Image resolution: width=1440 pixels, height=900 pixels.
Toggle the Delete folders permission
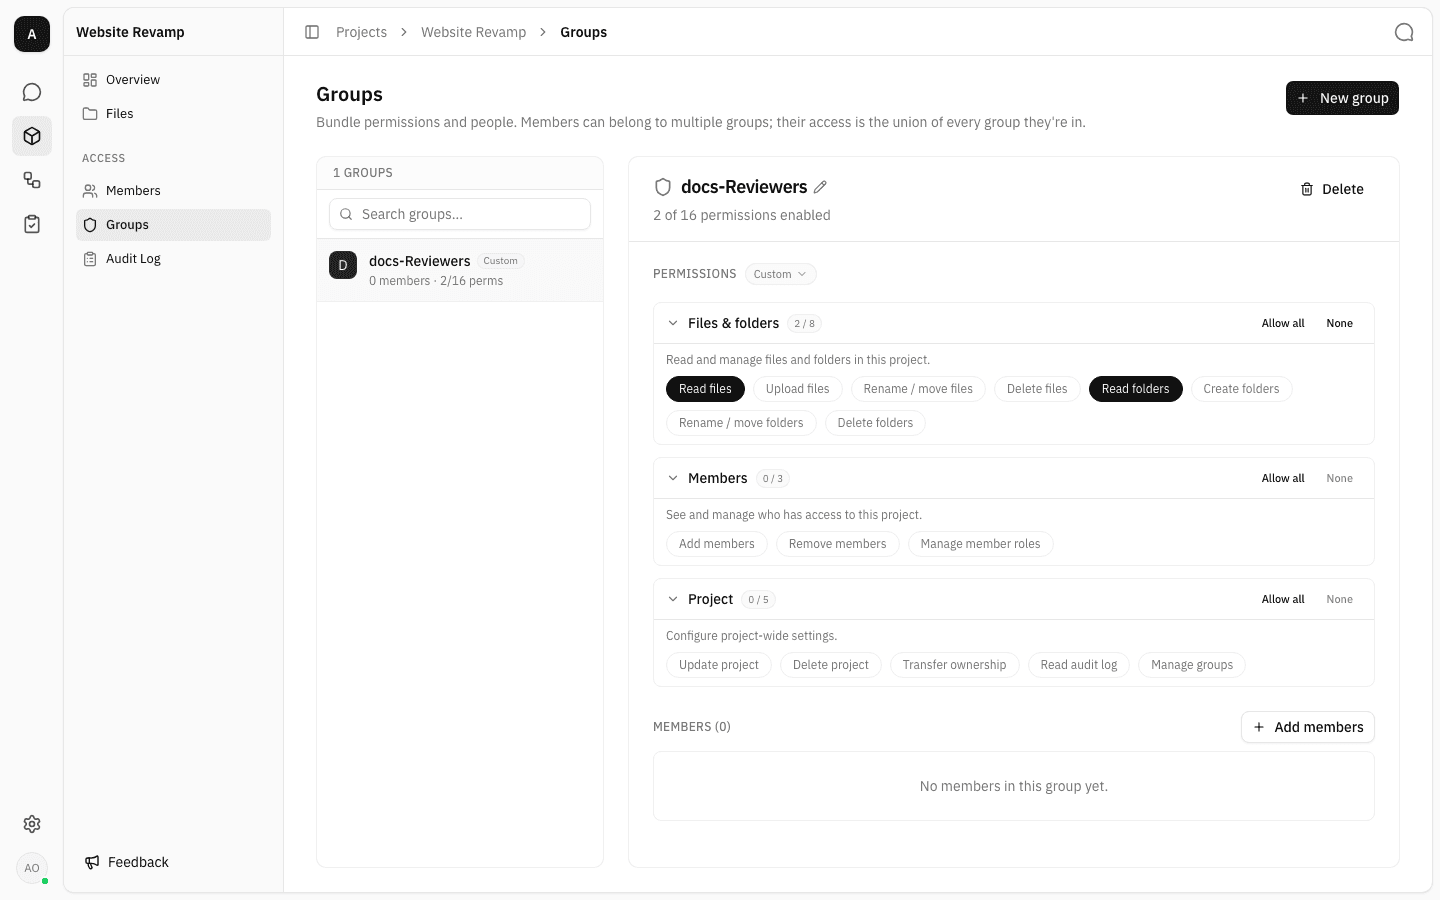pos(875,423)
